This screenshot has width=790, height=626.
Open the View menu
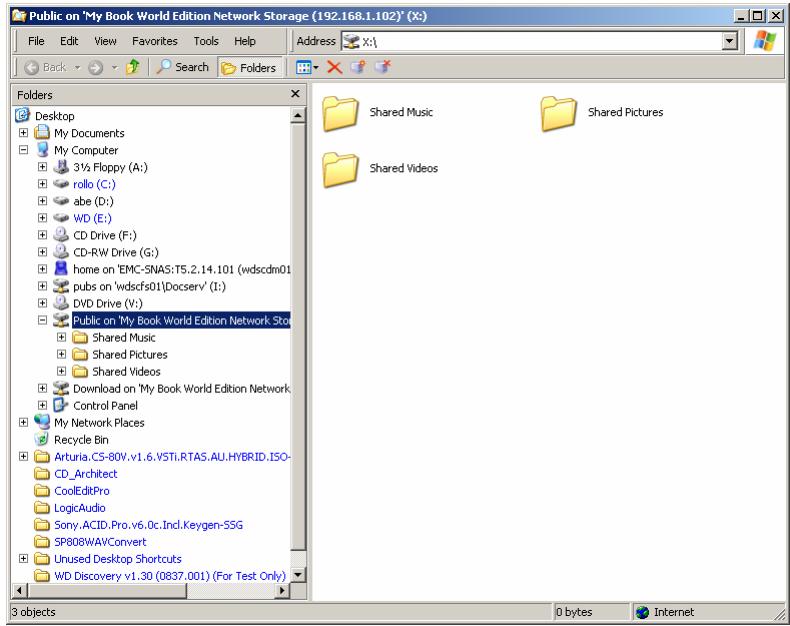coord(105,41)
